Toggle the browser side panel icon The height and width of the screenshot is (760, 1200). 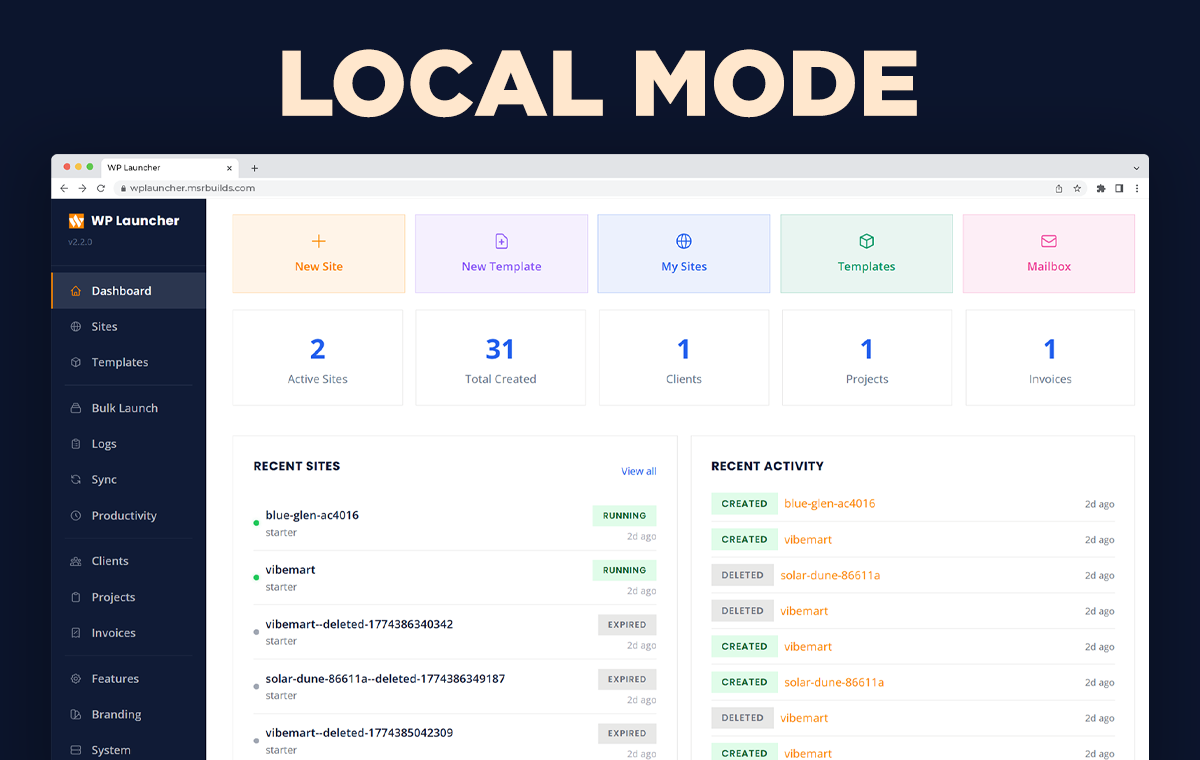tap(1119, 188)
